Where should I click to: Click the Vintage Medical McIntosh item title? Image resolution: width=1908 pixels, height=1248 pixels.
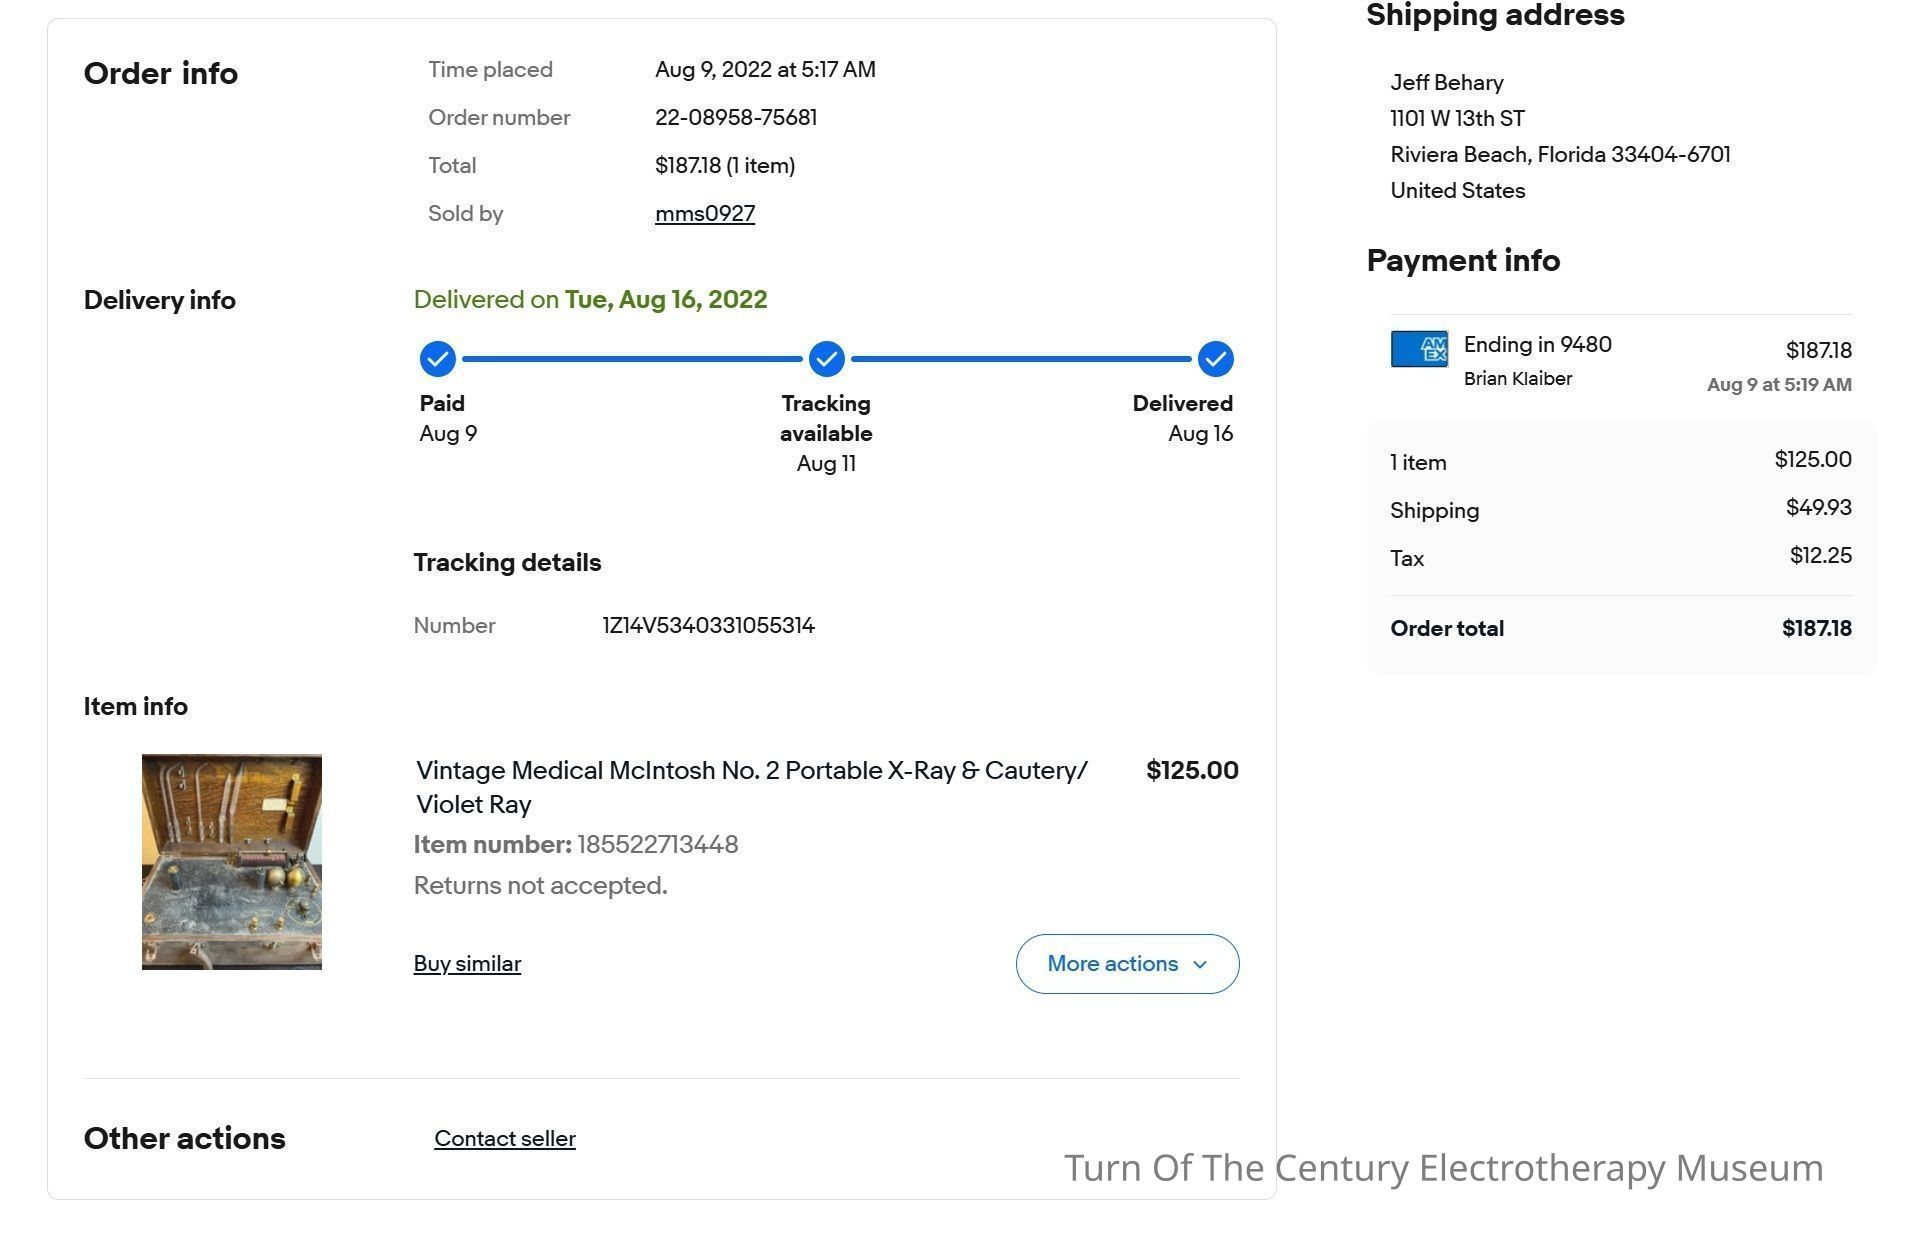751,787
